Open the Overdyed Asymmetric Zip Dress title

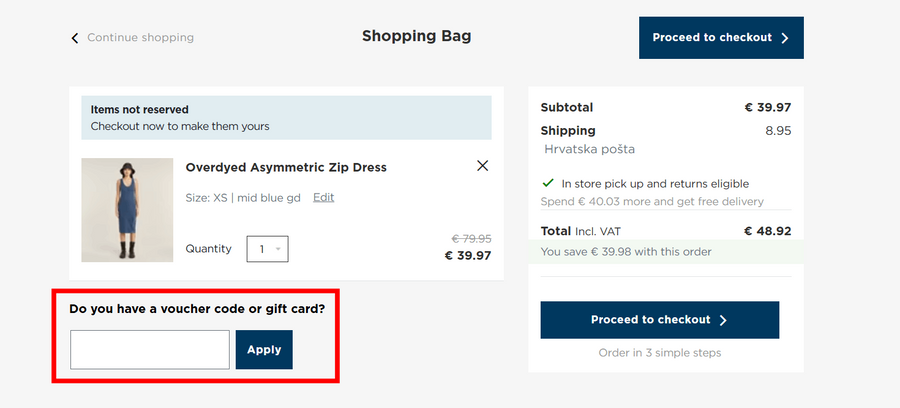(286, 167)
